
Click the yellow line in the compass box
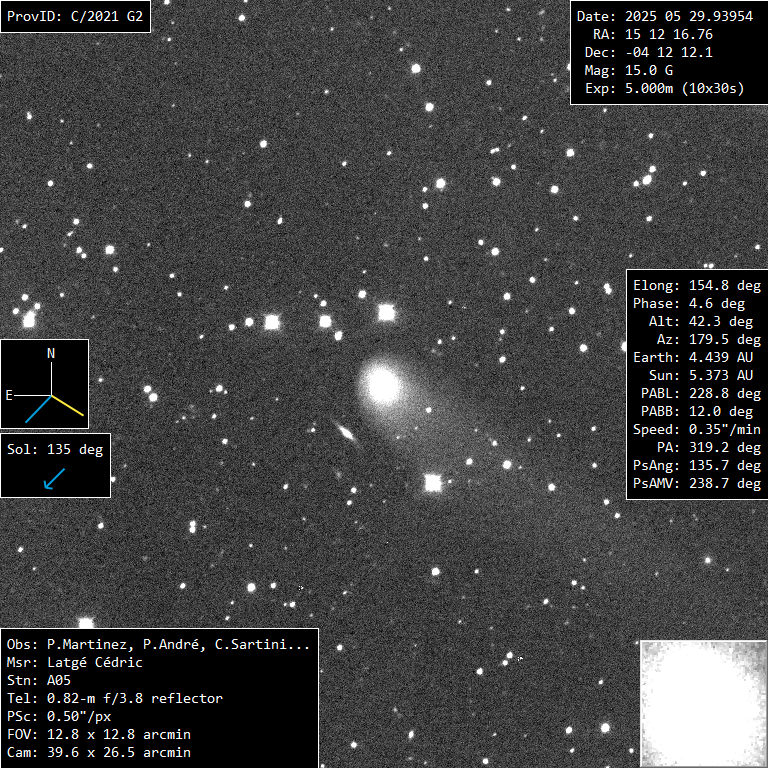click(x=68, y=404)
